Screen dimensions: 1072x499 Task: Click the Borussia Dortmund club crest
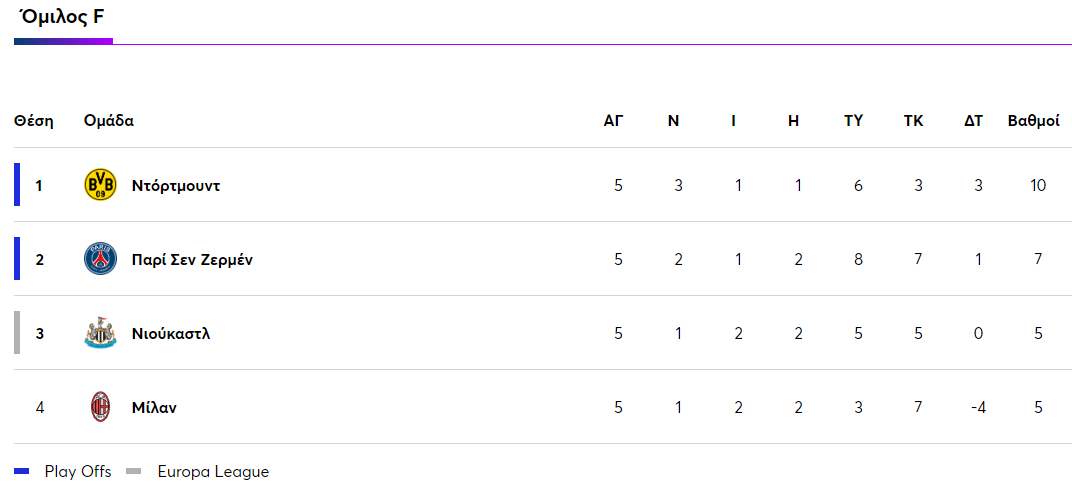tap(100, 185)
